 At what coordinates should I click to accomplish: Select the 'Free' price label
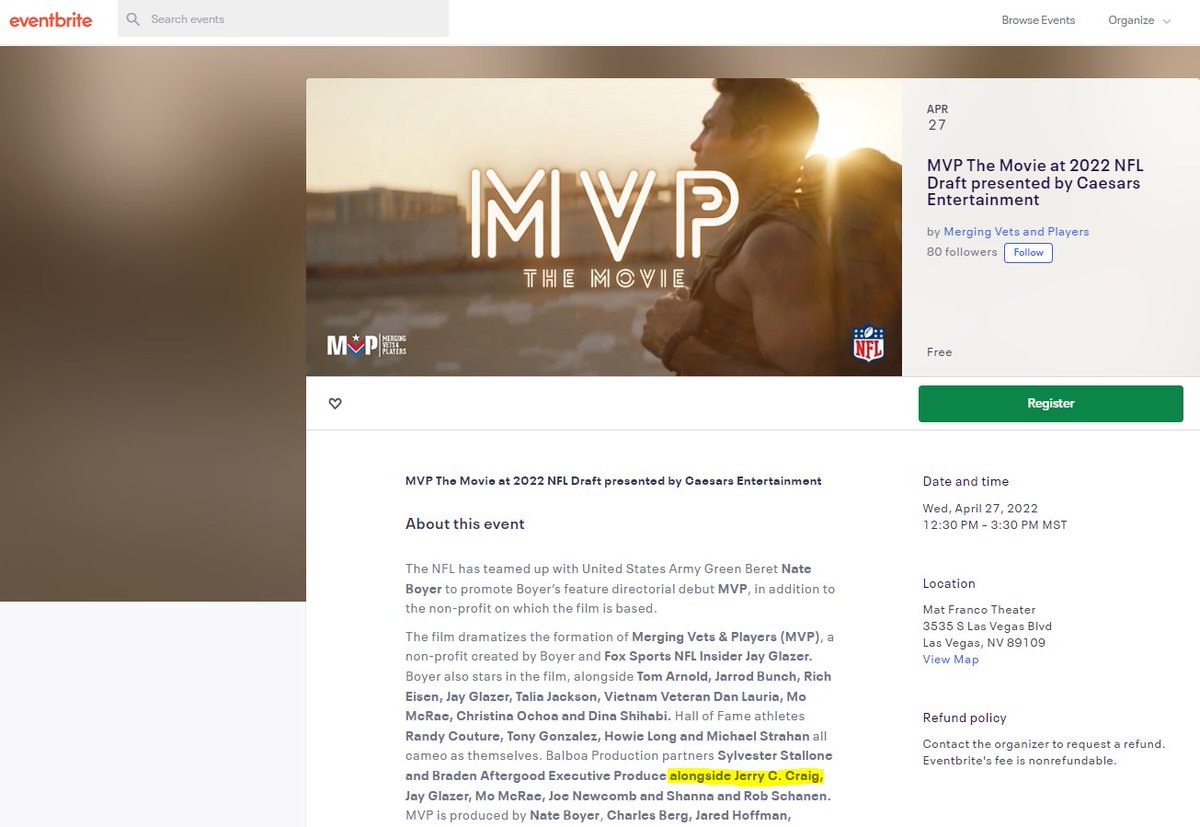[x=939, y=352]
